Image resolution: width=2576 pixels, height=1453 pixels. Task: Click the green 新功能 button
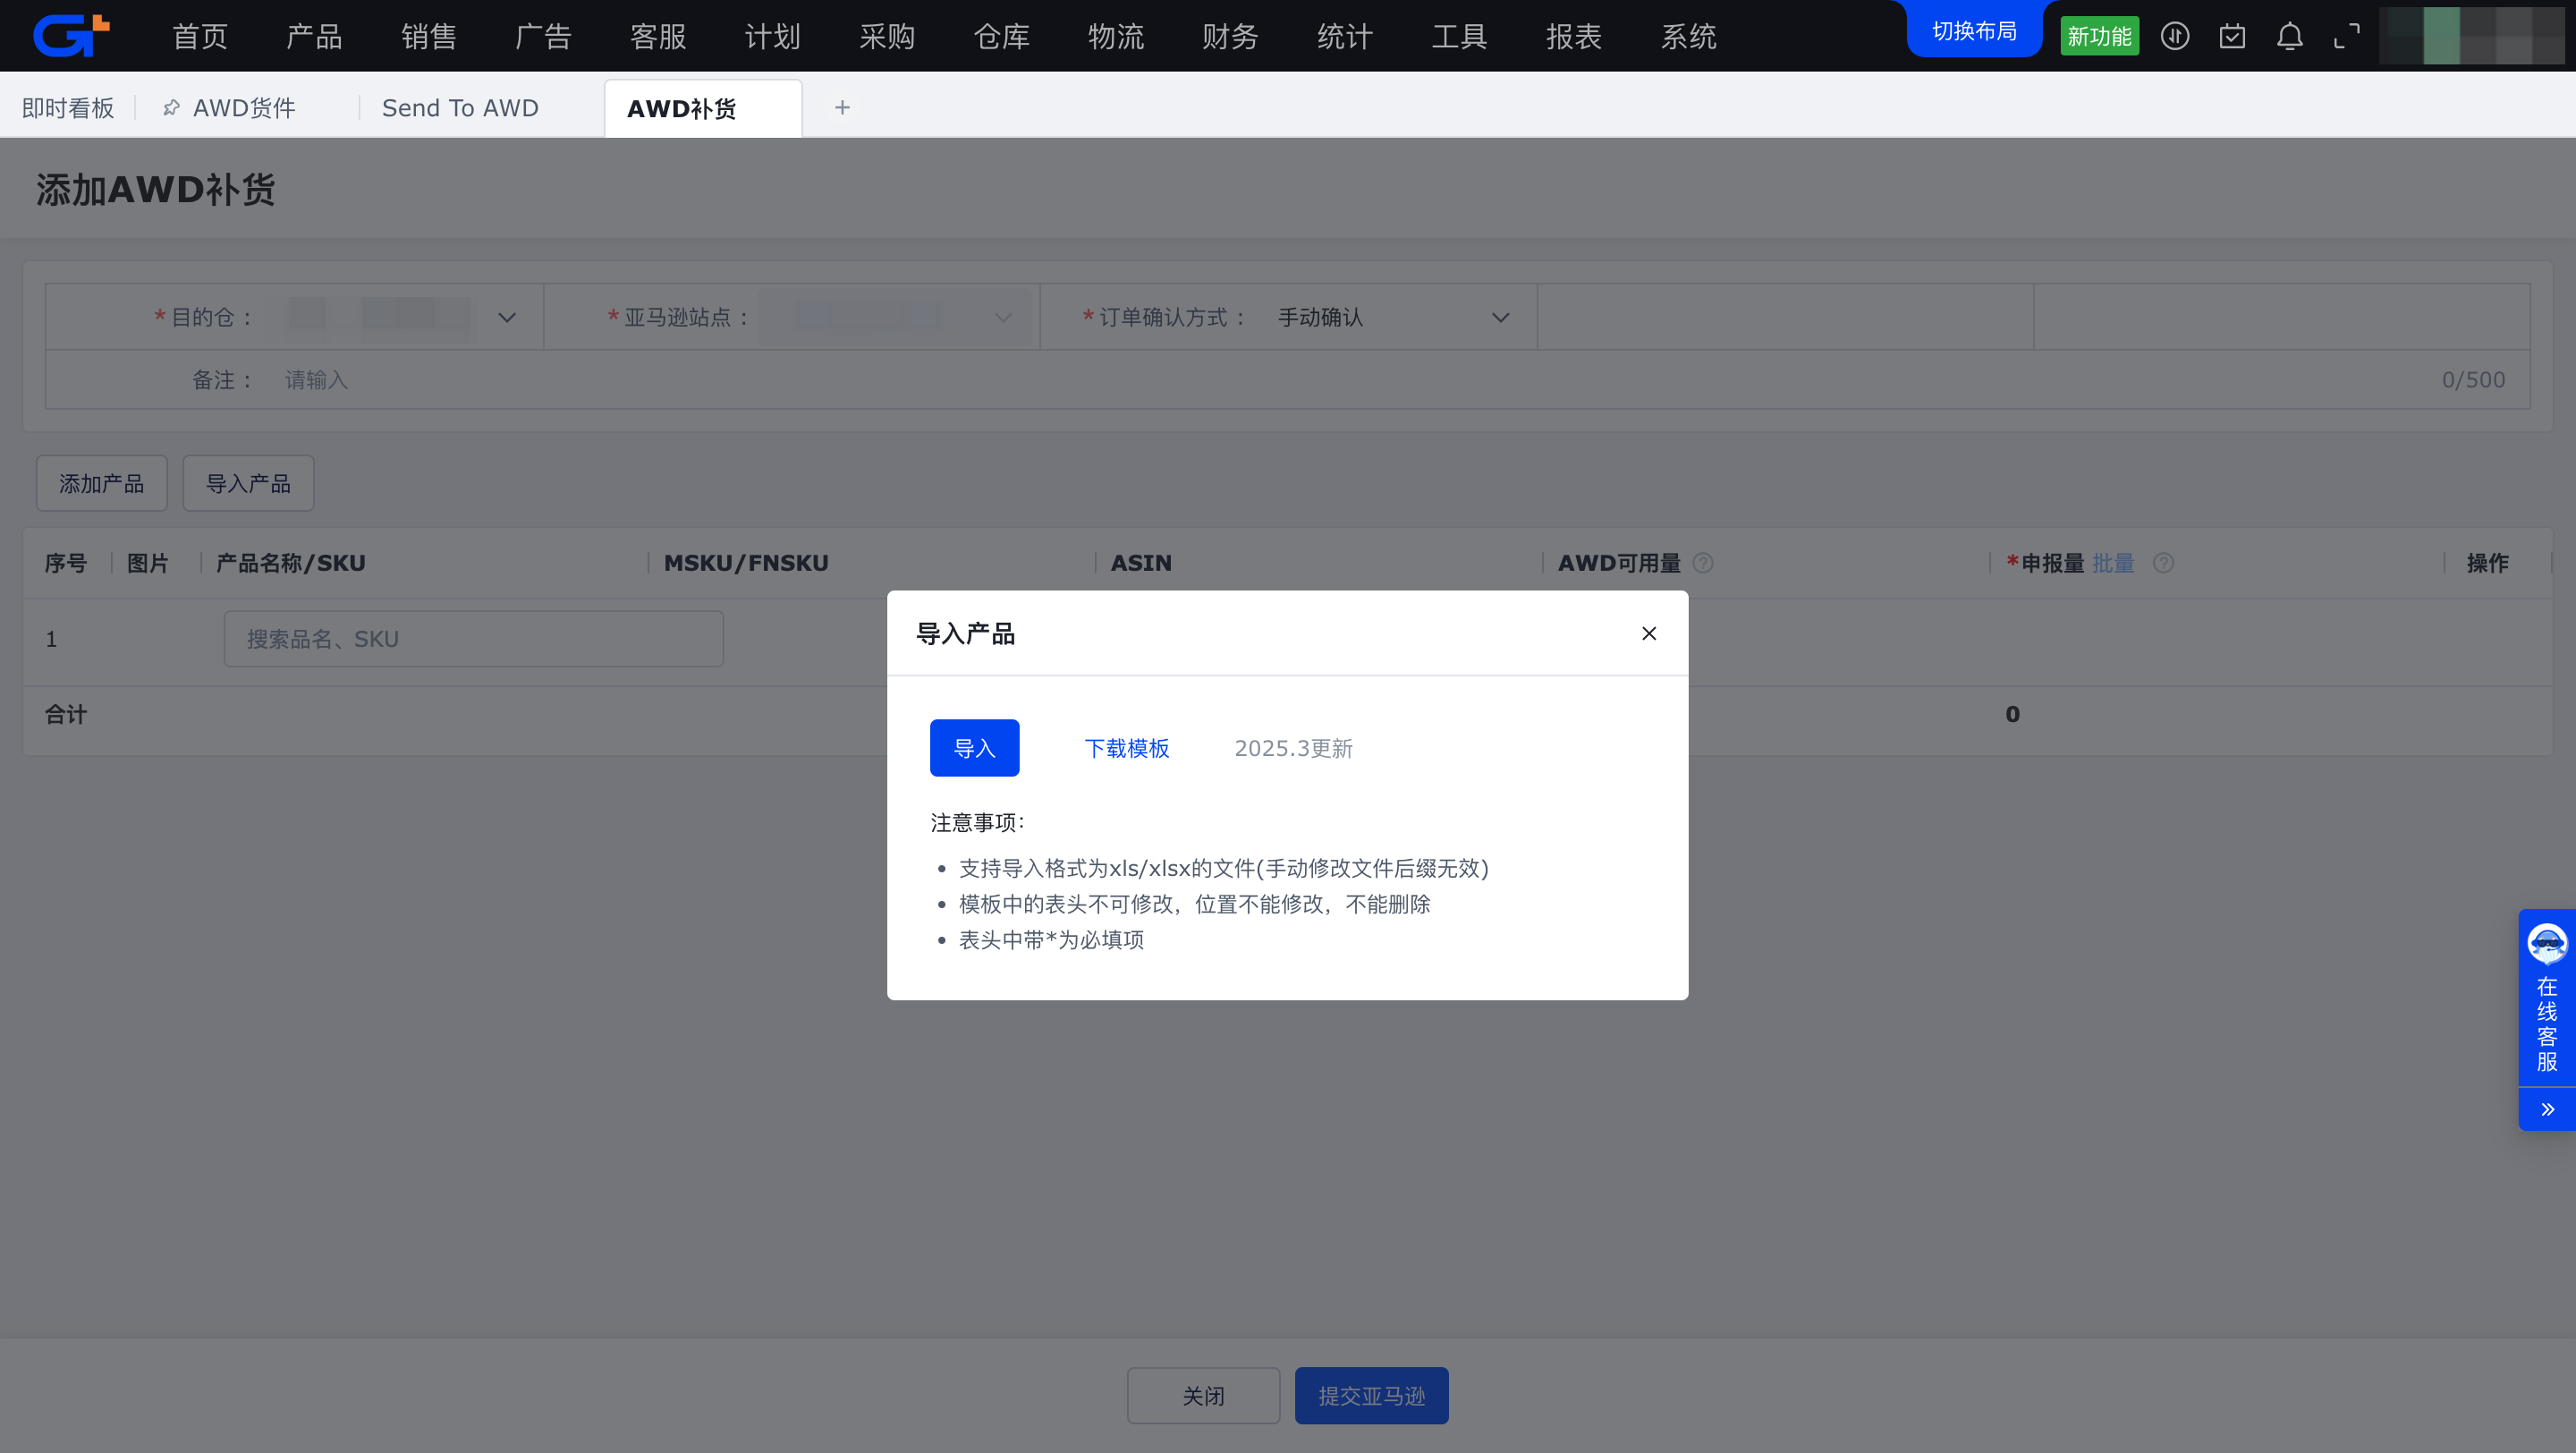2099,36
